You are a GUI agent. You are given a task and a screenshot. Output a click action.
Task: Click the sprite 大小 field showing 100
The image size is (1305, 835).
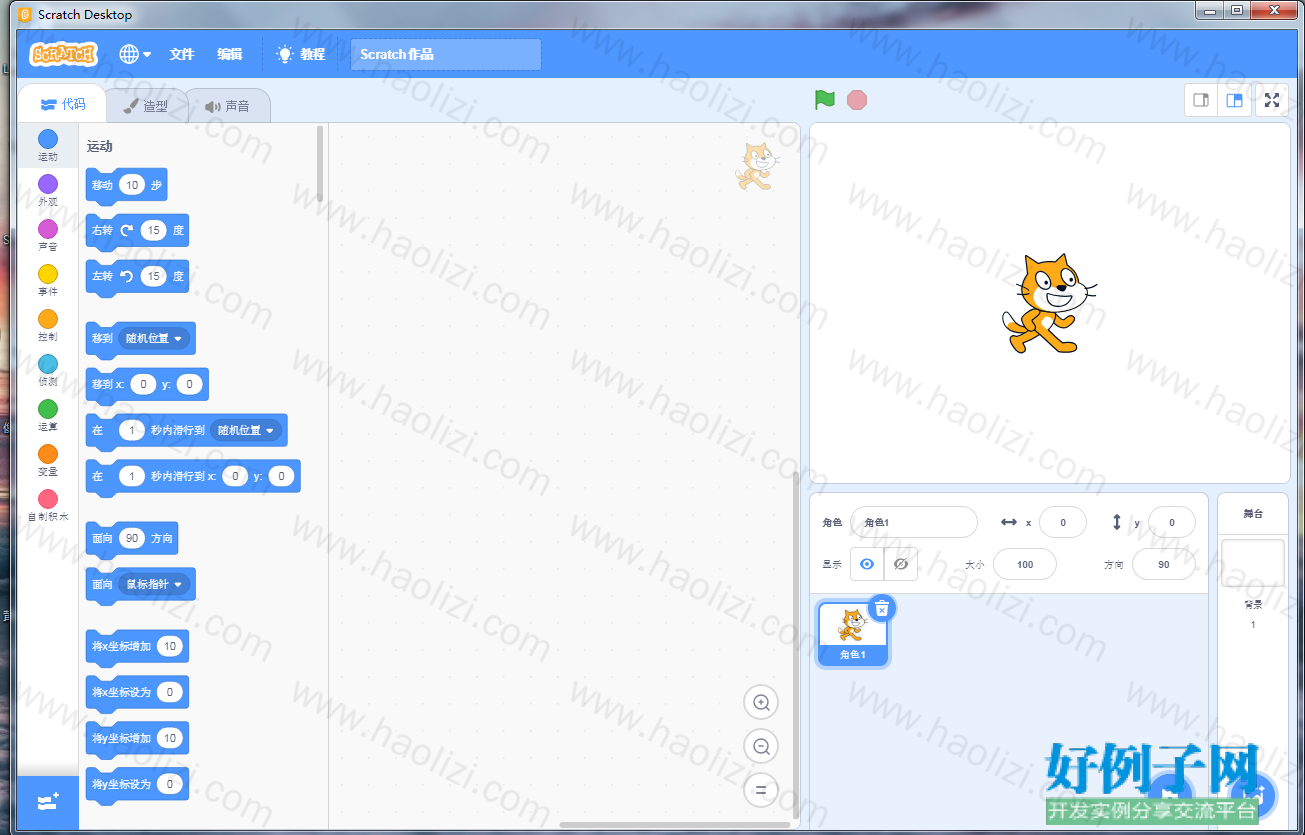tap(1025, 564)
